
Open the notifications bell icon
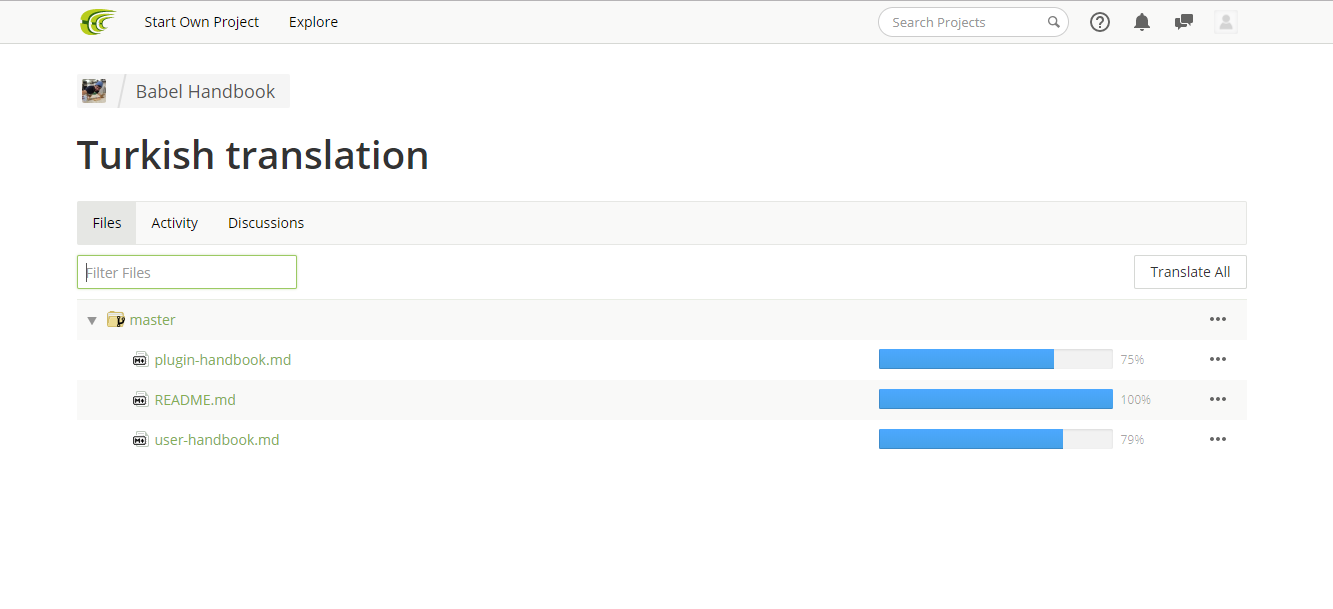pos(1142,22)
